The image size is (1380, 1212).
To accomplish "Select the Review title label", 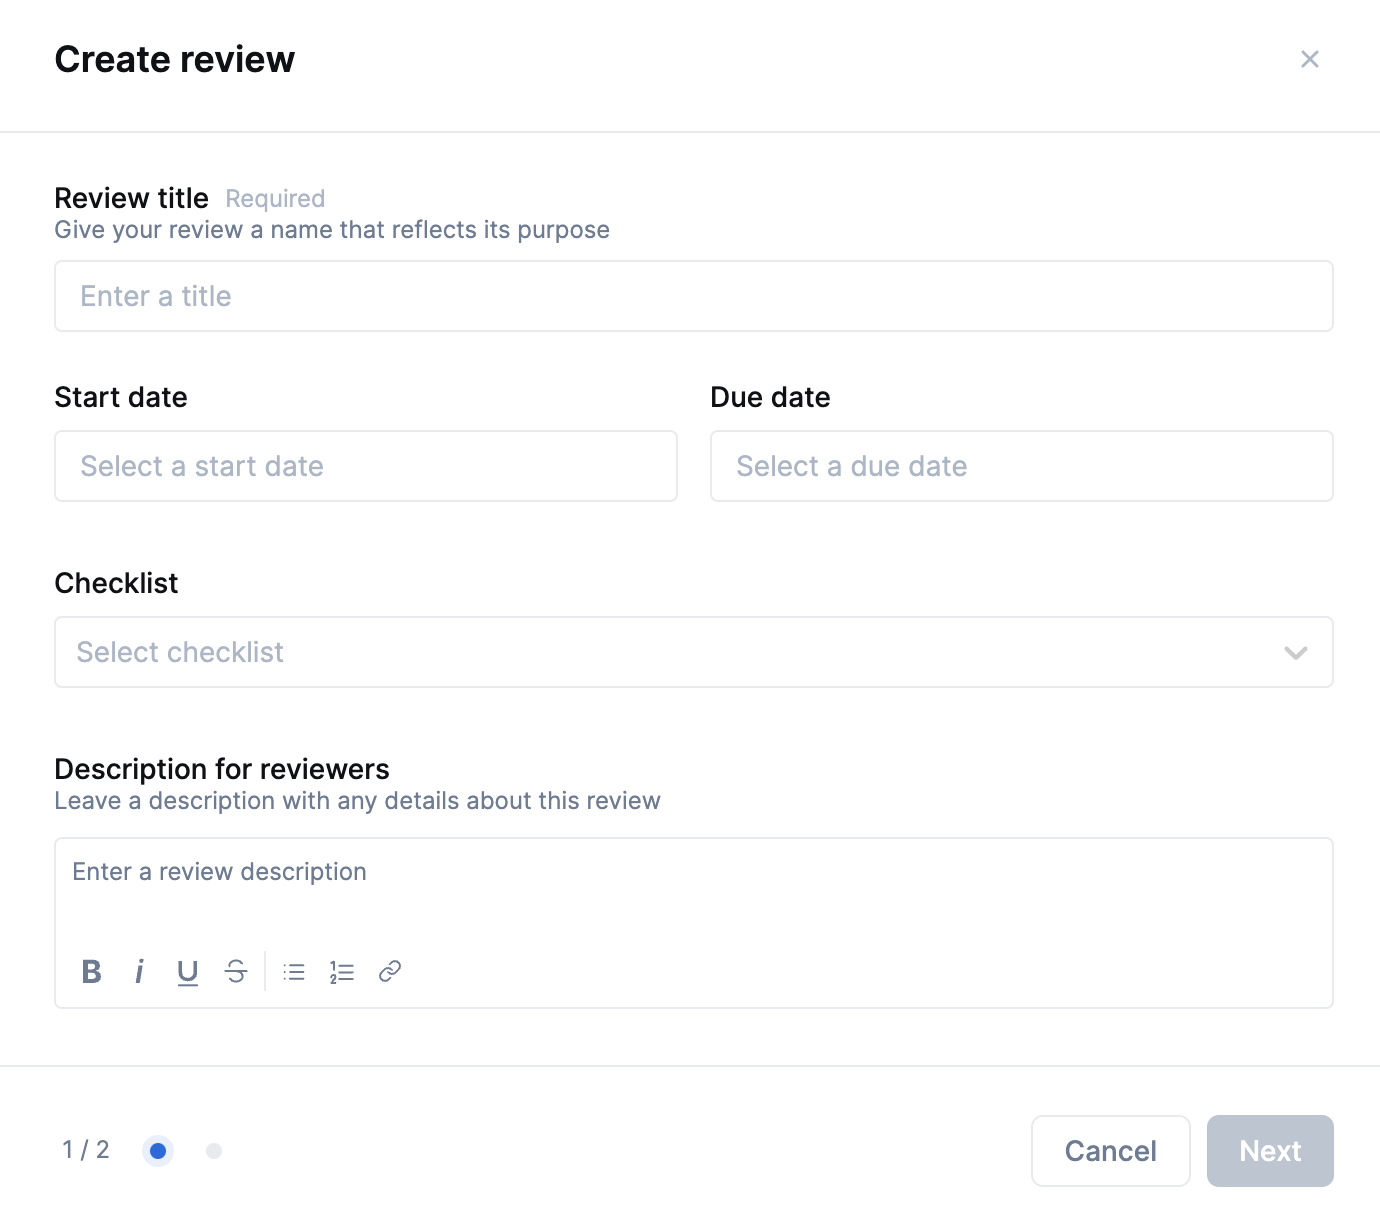I will [132, 198].
